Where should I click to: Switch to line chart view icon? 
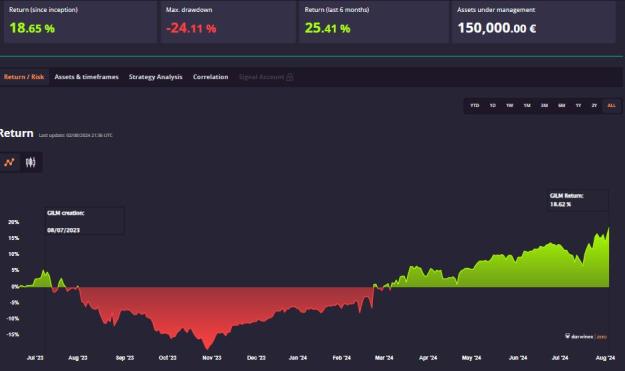click(9, 162)
